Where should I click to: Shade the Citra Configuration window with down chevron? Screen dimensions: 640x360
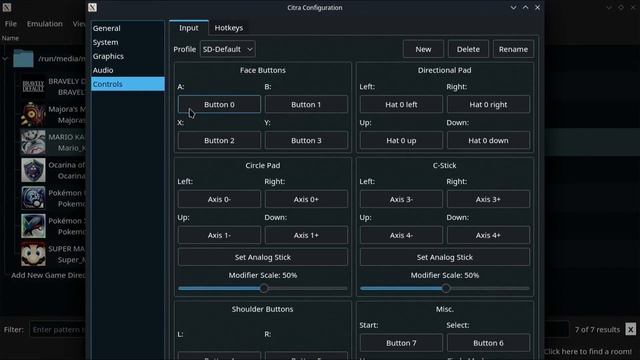coord(513,7)
